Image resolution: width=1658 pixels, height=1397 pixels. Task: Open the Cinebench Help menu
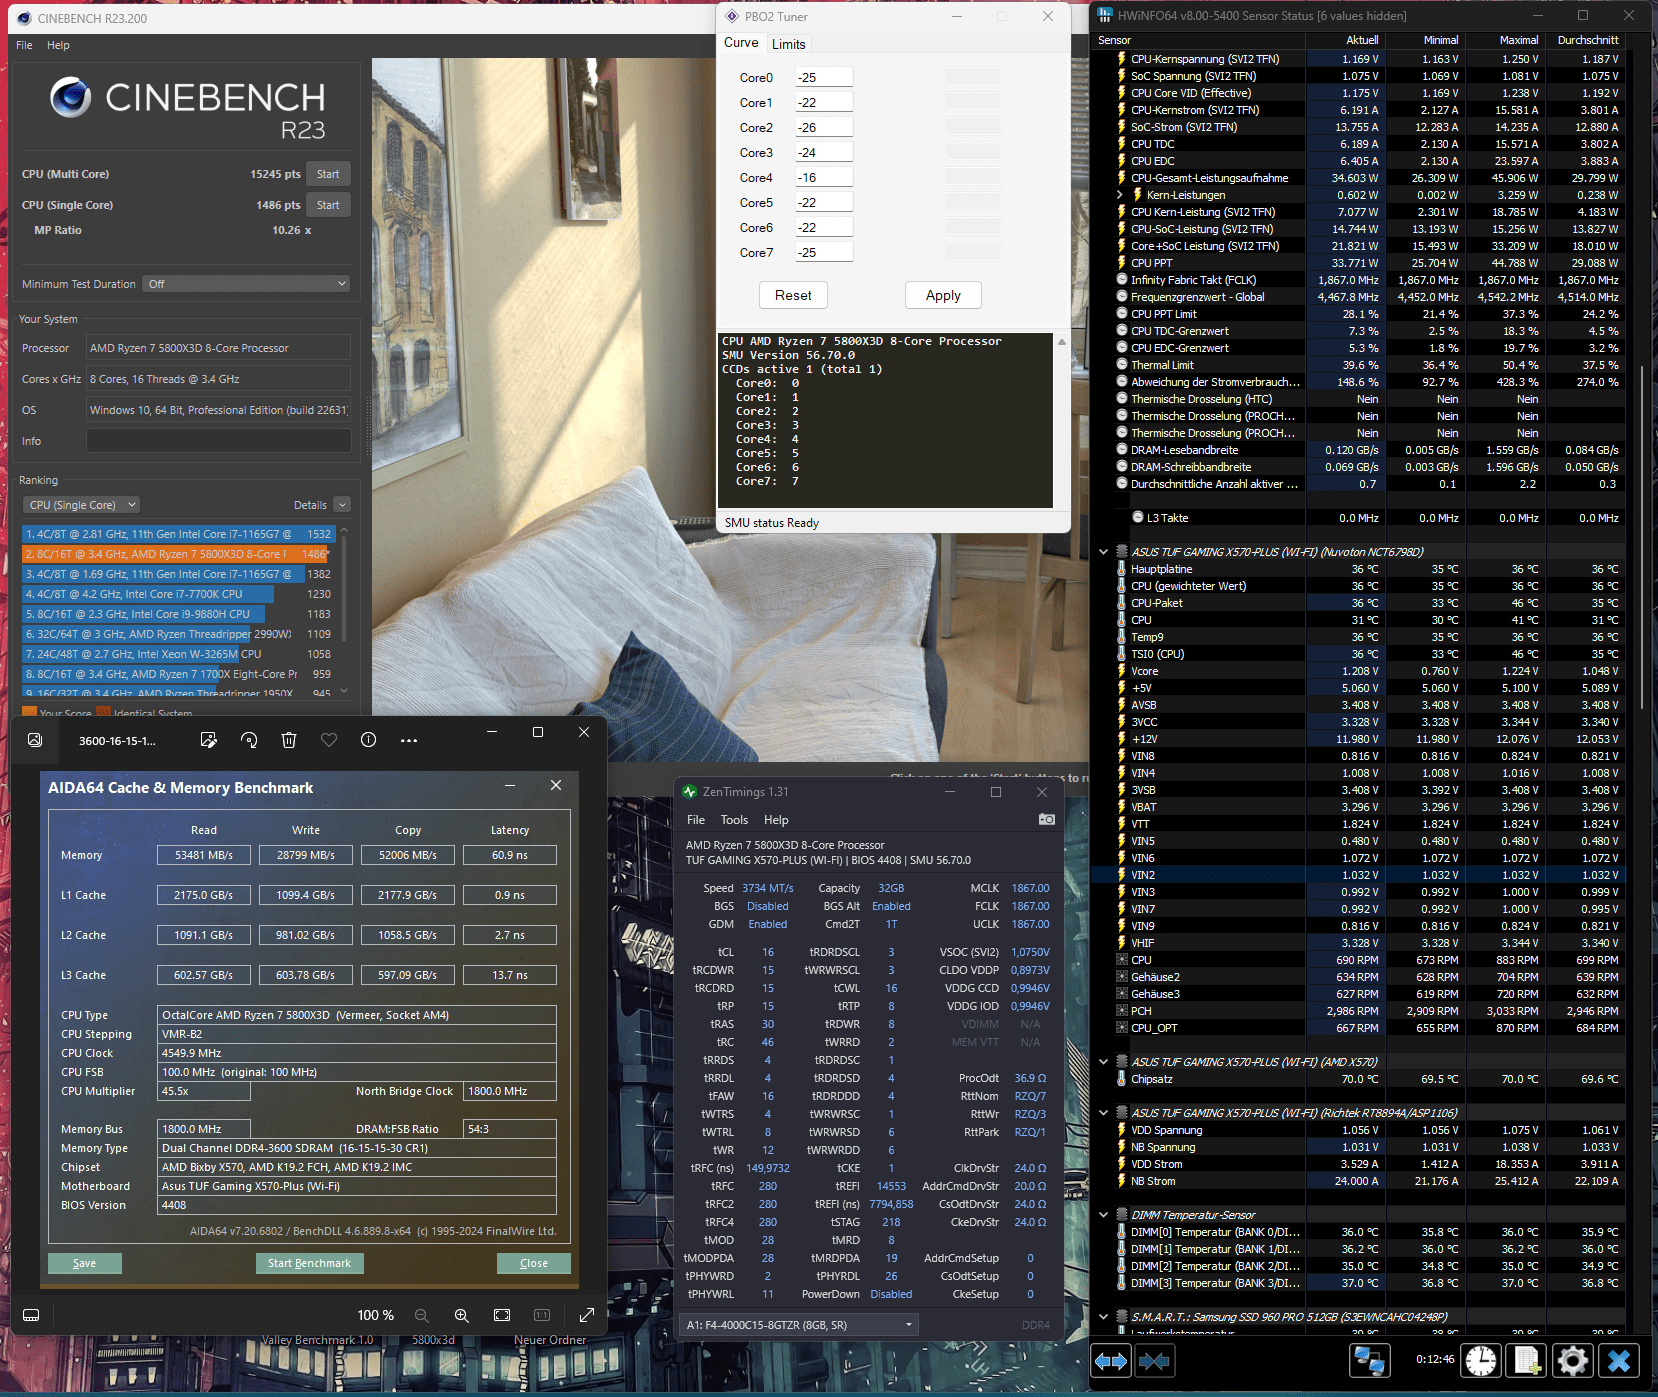click(58, 45)
